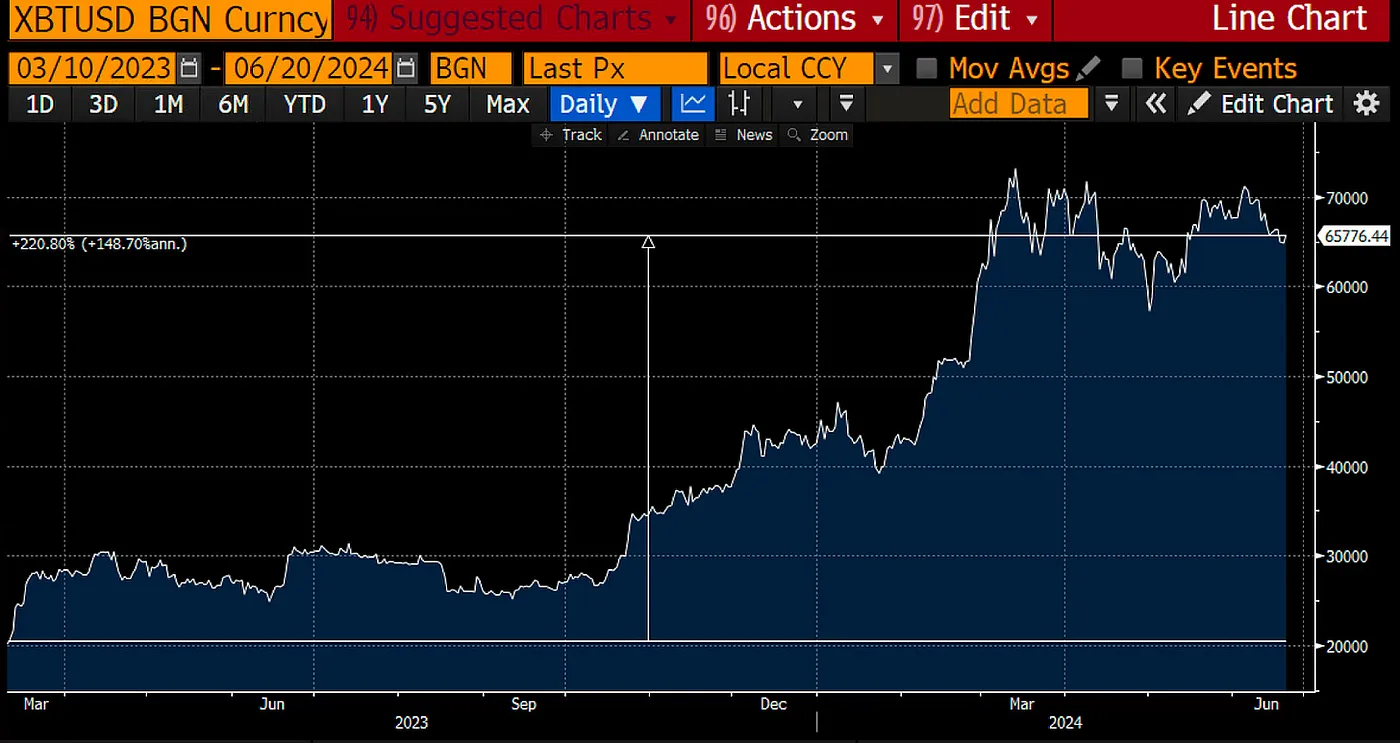Select the YTD time range button
This screenshot has width=1400, height=743.
point(303,104)
